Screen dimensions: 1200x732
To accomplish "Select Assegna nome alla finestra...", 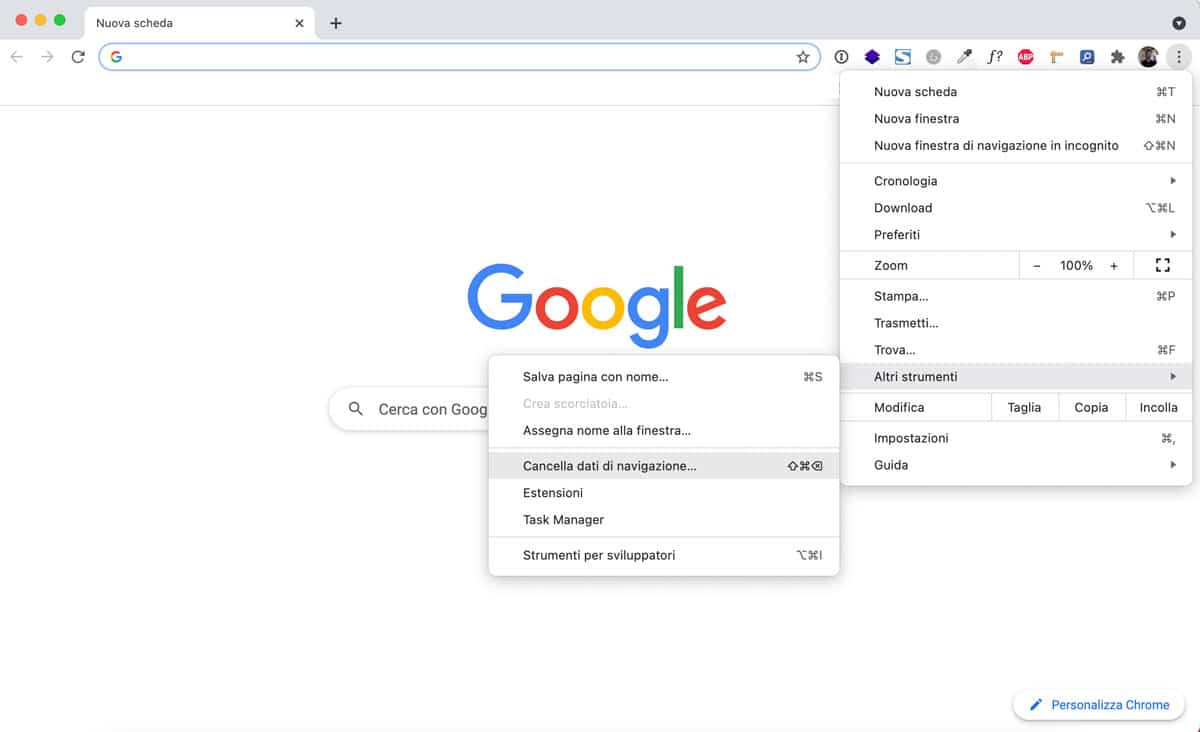I will tap(664, 431).
